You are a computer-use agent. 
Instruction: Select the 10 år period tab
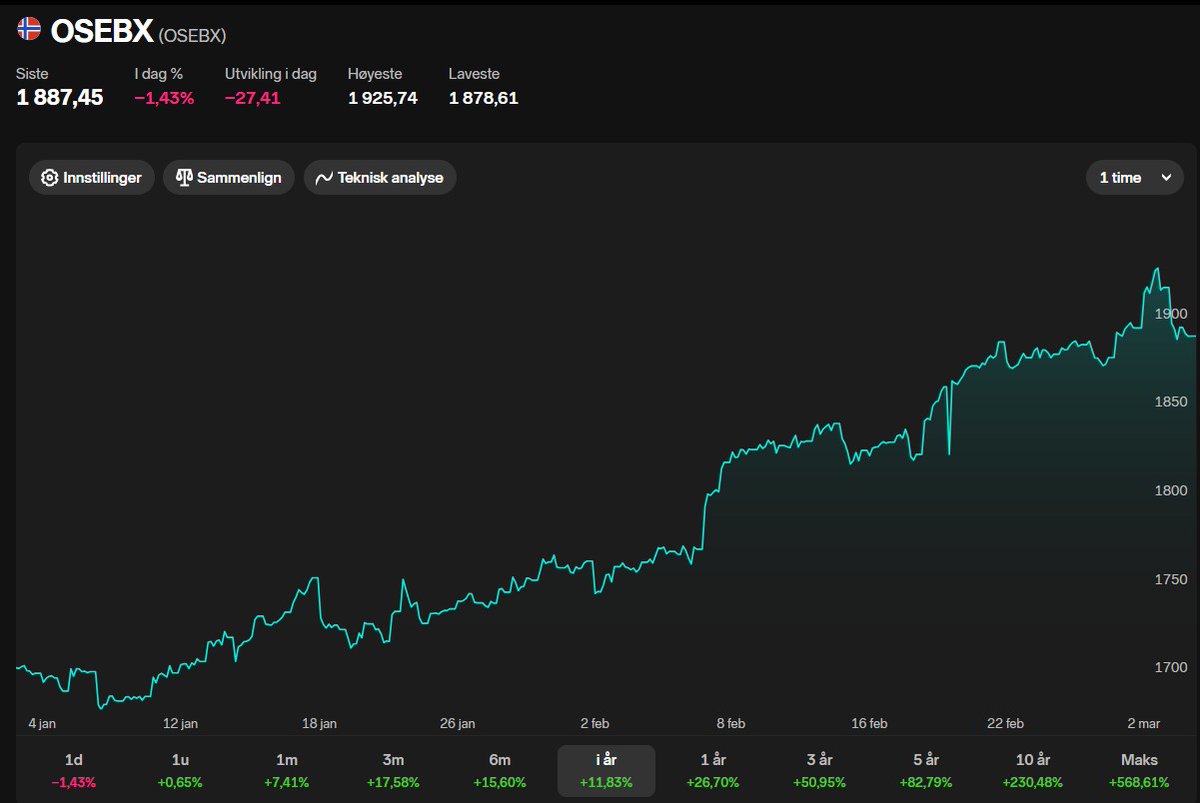(x=1032, y=770)
